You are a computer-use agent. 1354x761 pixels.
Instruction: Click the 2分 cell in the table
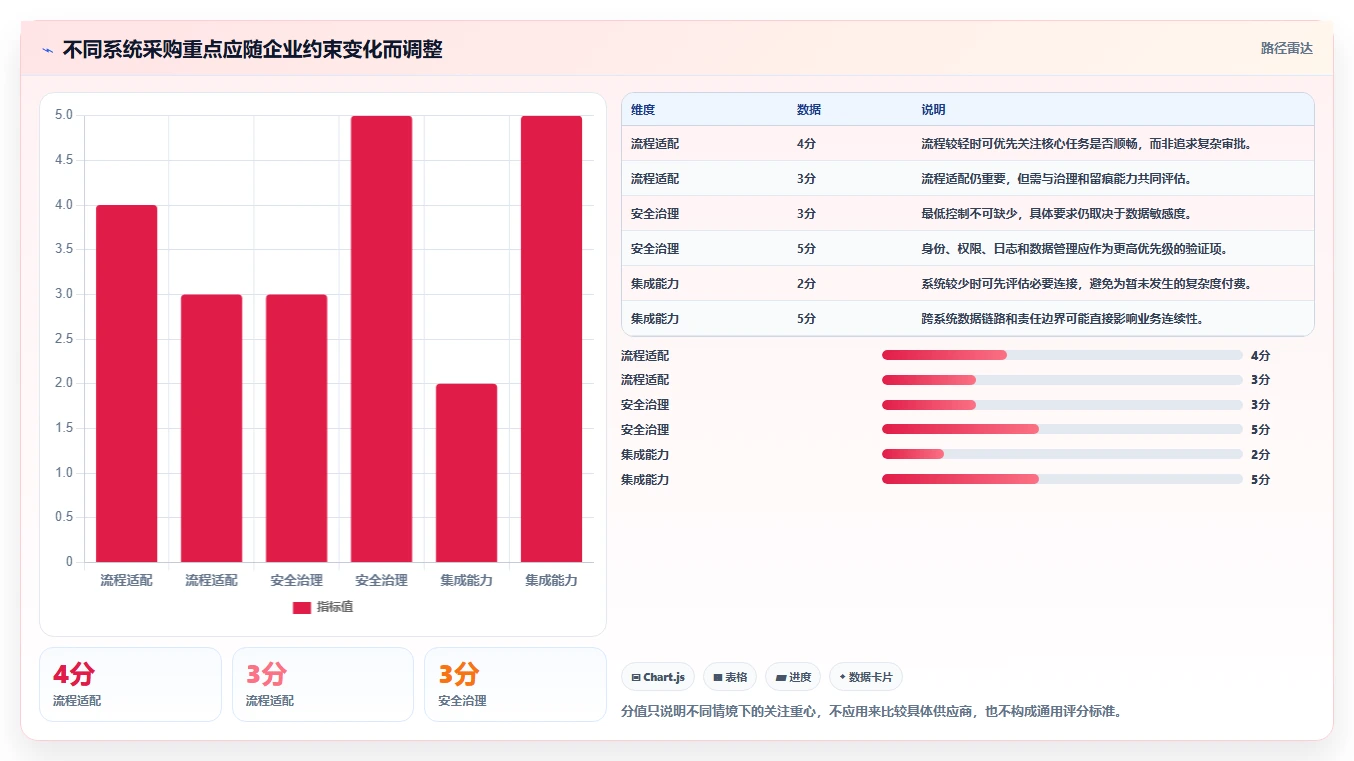pos(806,284)
